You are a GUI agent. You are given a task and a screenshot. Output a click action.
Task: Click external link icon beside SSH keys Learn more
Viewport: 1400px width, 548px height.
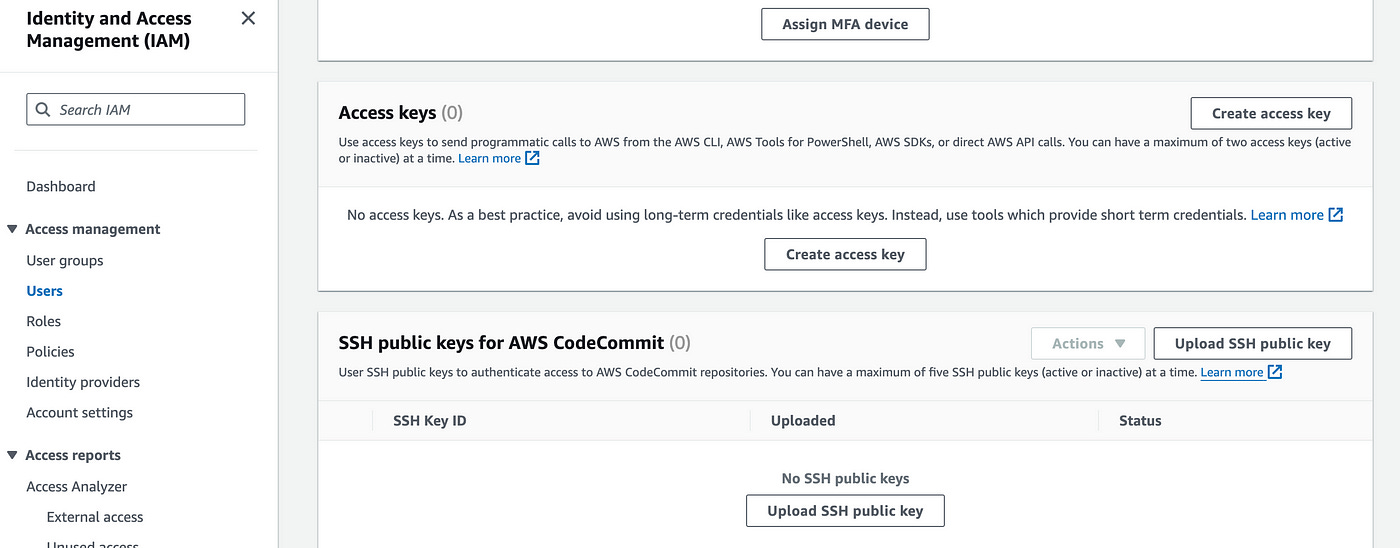[1274, 372]
